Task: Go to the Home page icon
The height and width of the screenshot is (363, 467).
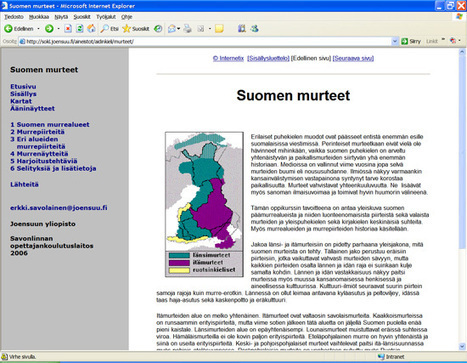Action: 91,29
